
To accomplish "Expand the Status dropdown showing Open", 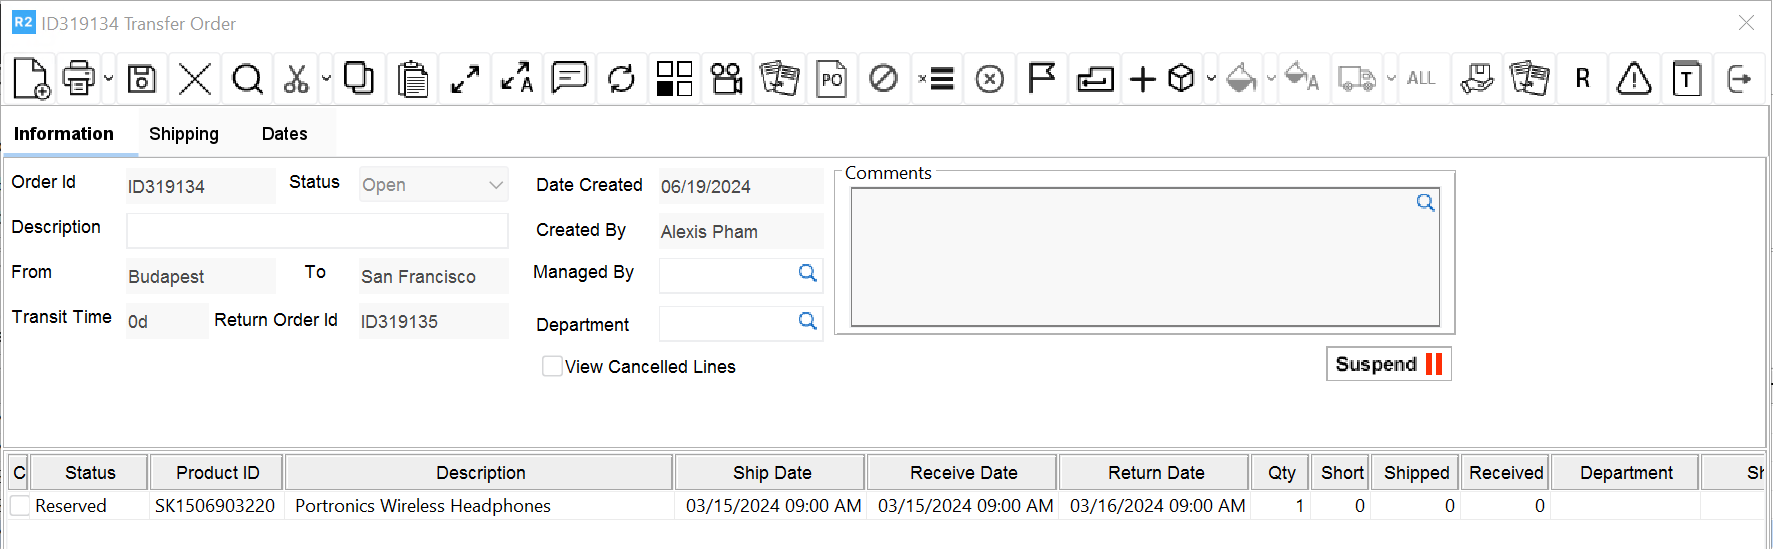I will [495, 185].
